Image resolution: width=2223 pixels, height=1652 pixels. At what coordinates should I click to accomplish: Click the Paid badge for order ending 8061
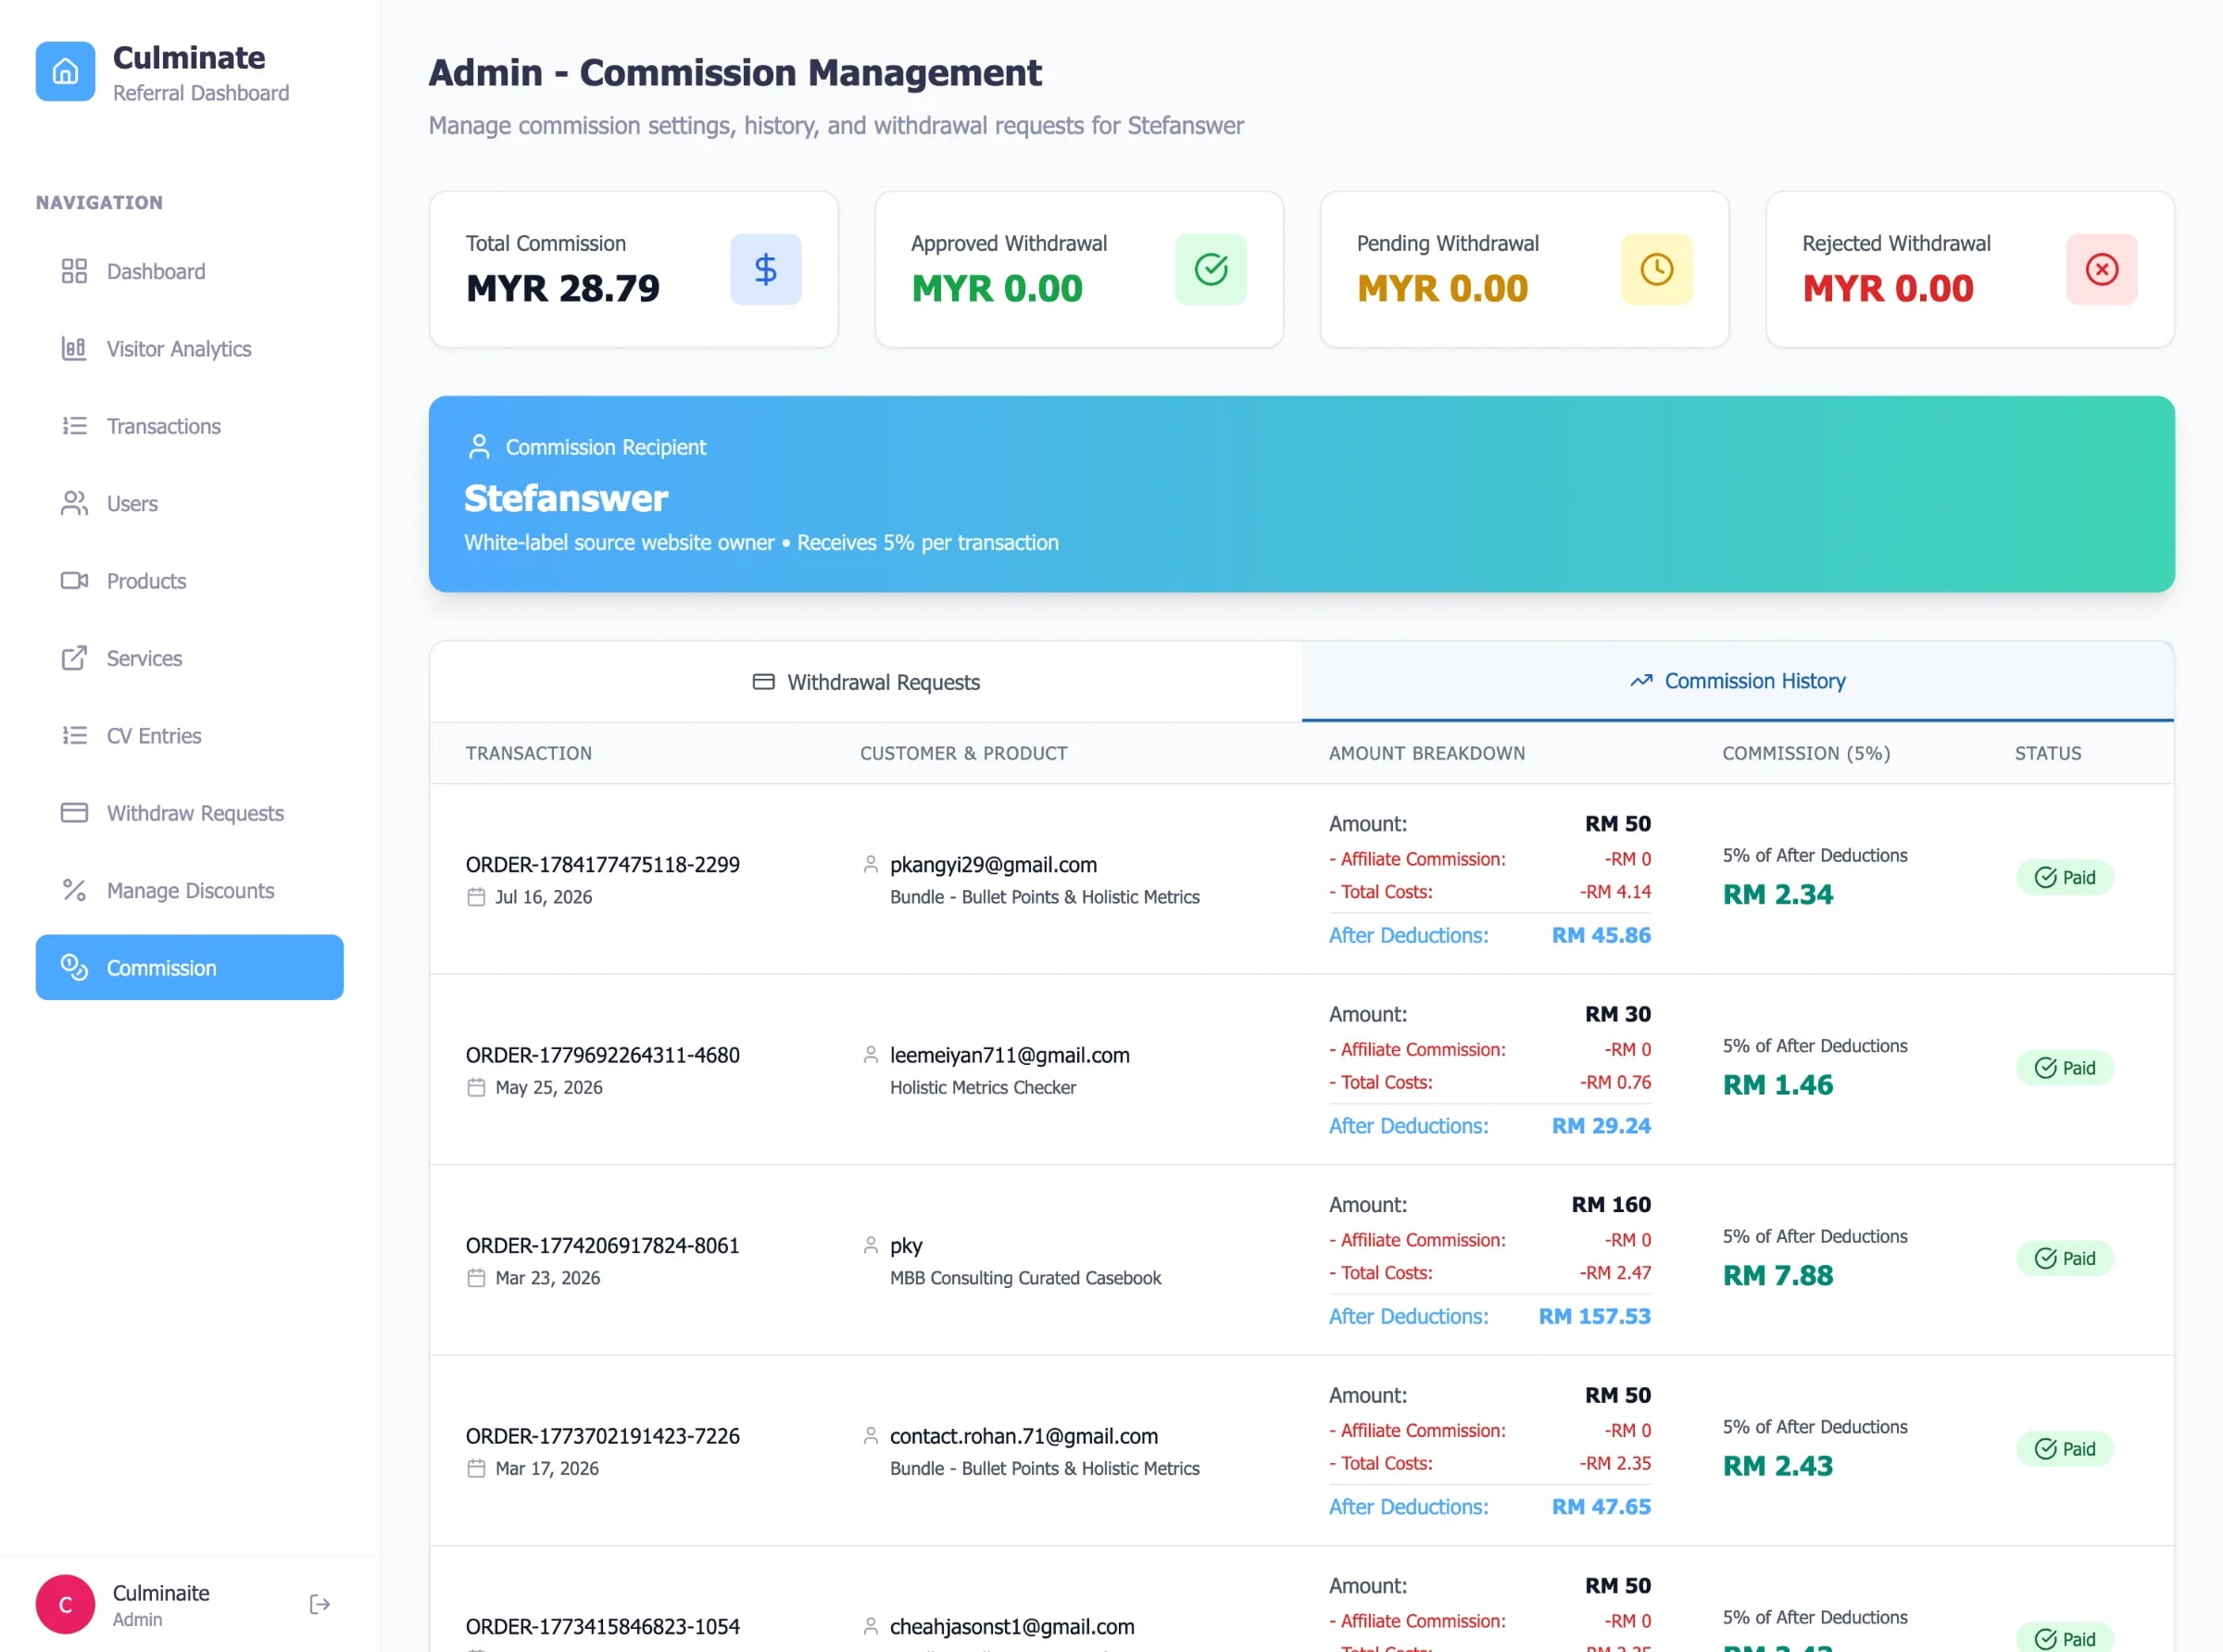click(2065, 1258)
